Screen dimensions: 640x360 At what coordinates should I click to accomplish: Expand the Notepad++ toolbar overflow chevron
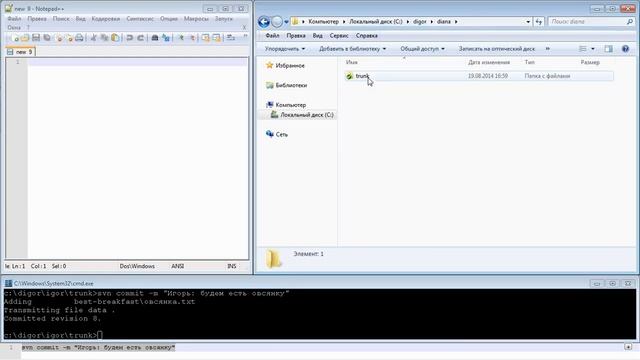[245, 36]
